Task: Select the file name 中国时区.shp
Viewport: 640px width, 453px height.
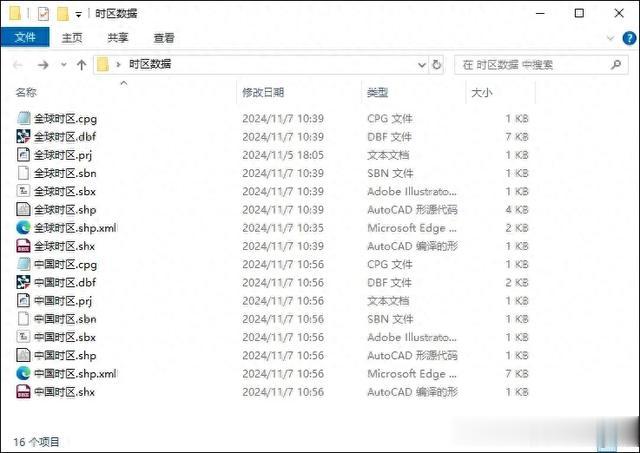Action: point(65,355)
